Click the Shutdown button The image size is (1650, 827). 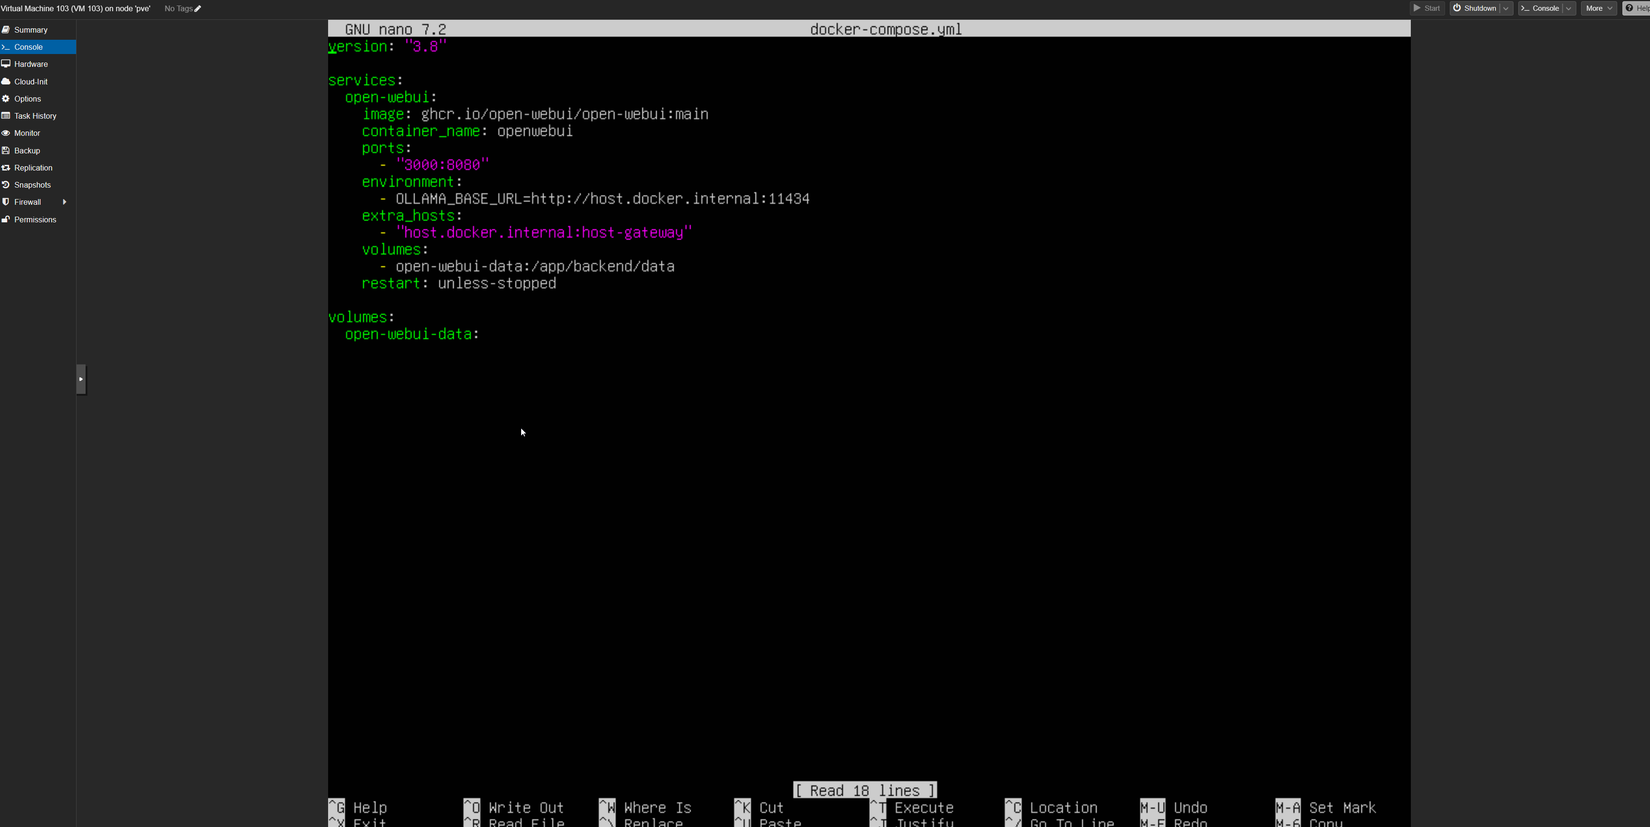1475,8
